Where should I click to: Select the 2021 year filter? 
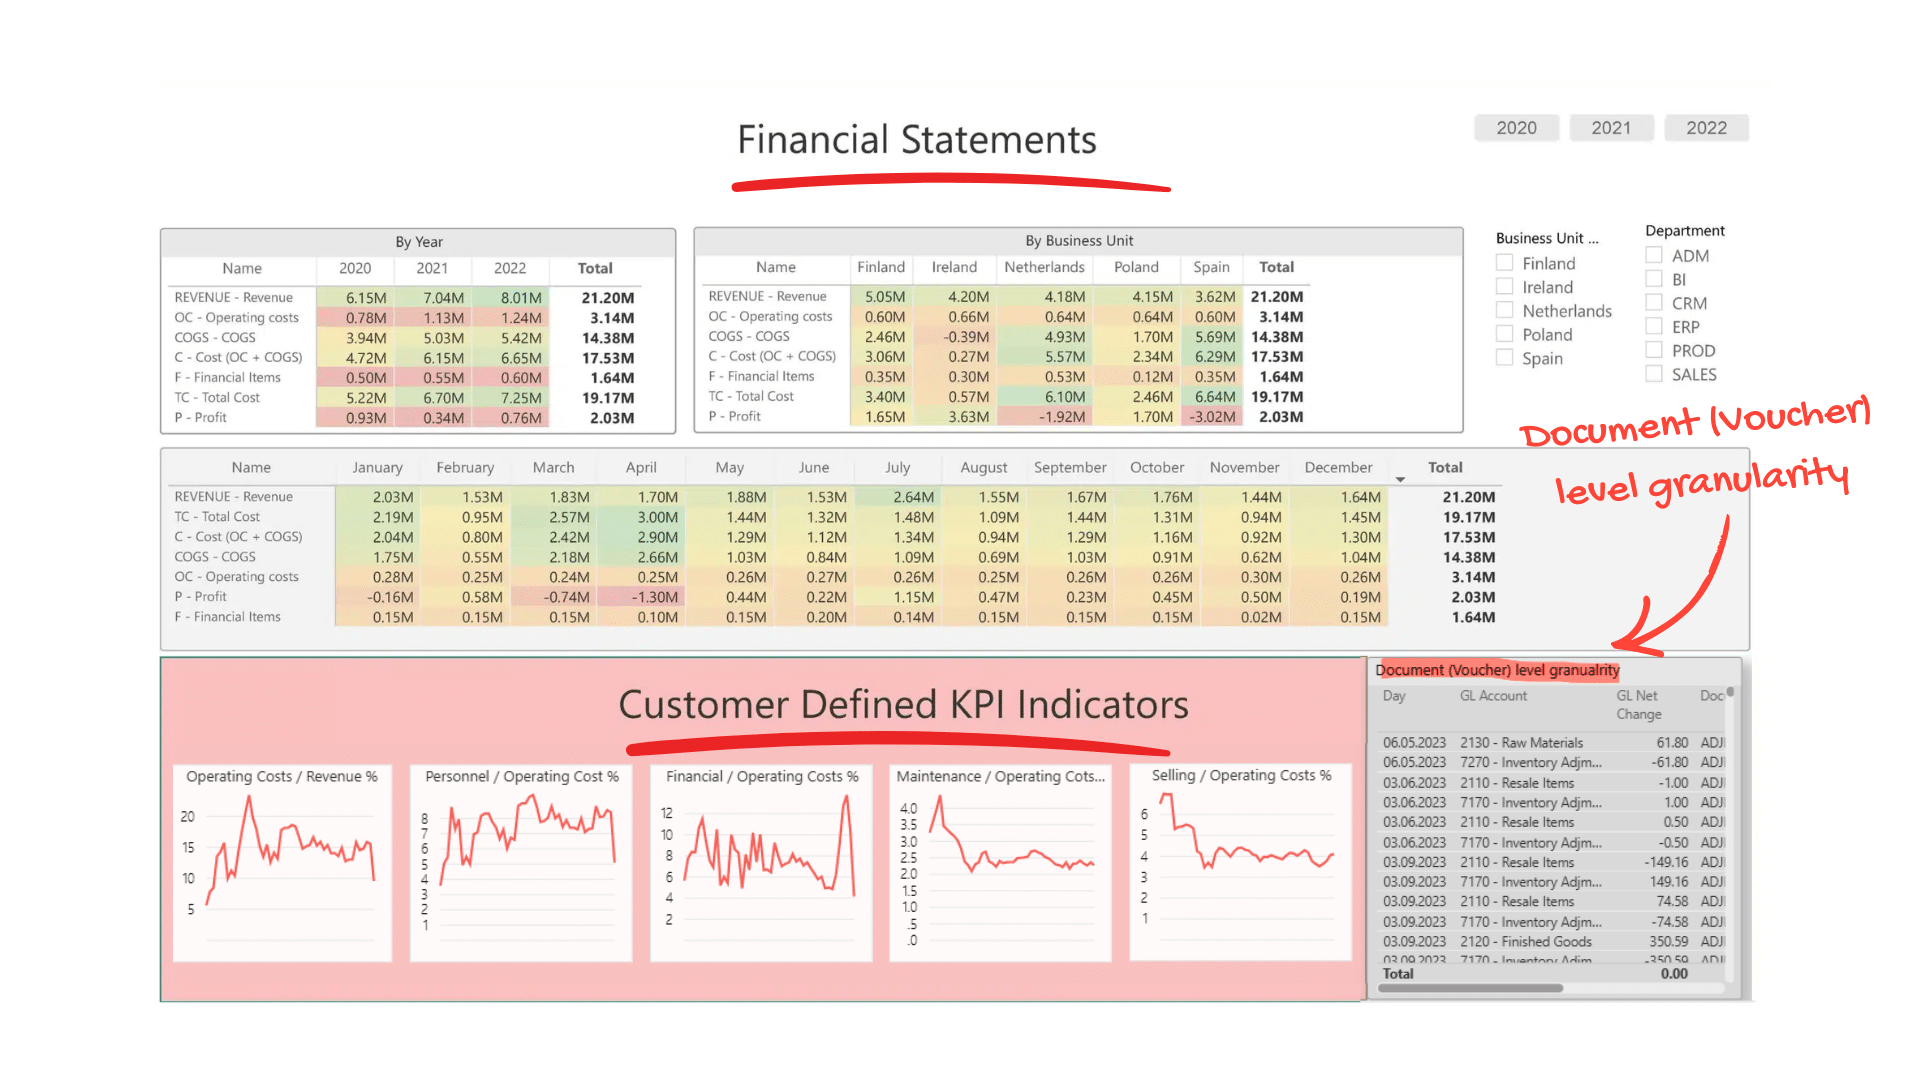pyautogui.click(x=1611, y=128)
